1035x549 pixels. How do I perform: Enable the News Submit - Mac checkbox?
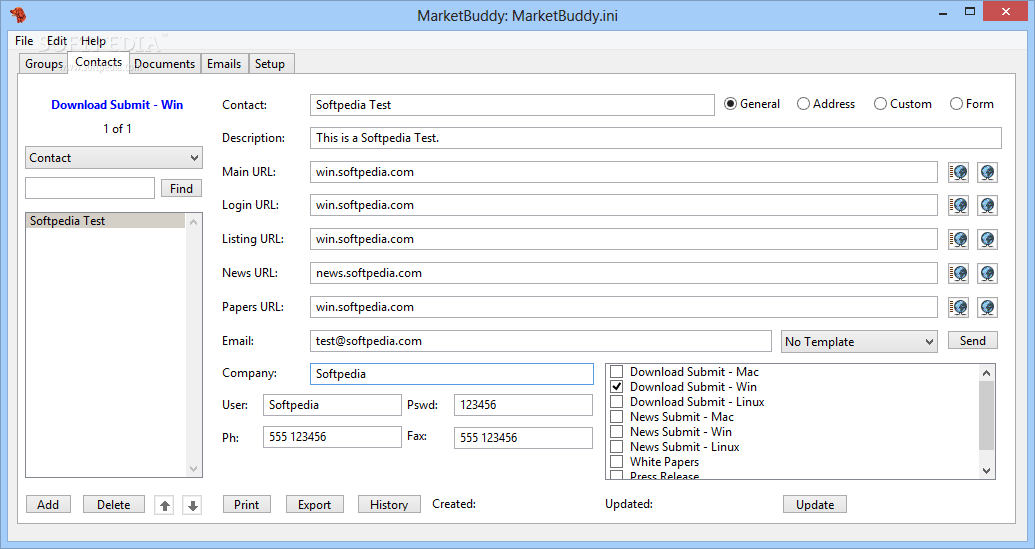[x=617, y=417]
